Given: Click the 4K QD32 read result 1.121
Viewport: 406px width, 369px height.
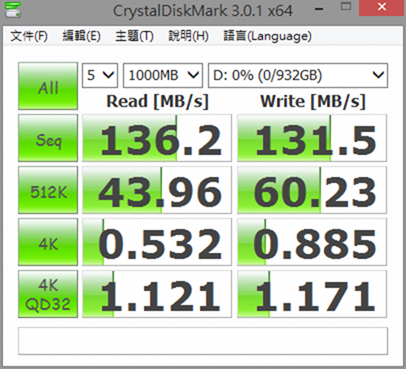Looking at the screenshot, I should 157,294.
